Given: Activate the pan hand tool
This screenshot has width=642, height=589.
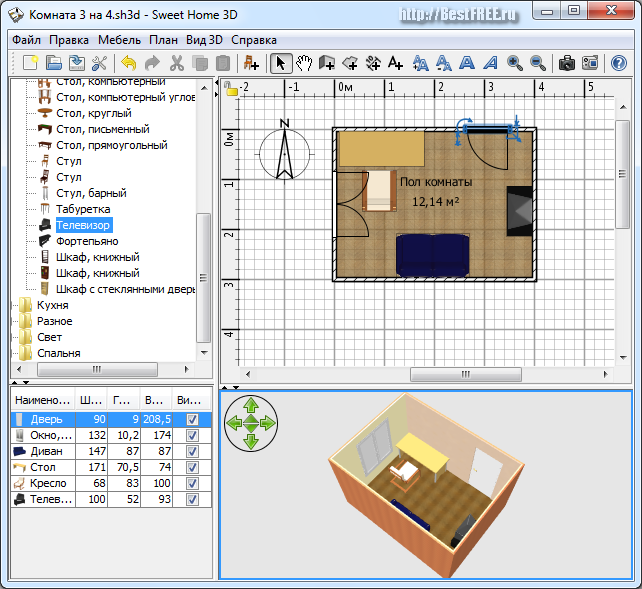Looking at the screenshot, I should (x=305, y=63).
